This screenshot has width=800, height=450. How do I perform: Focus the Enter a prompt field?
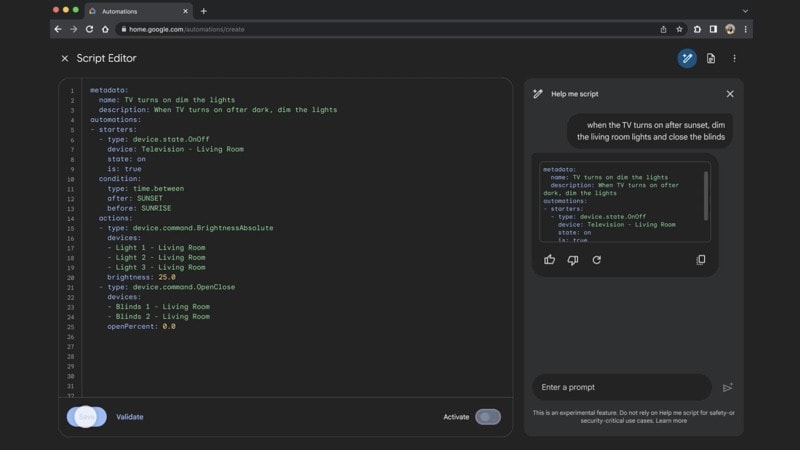tap(621, 387)
